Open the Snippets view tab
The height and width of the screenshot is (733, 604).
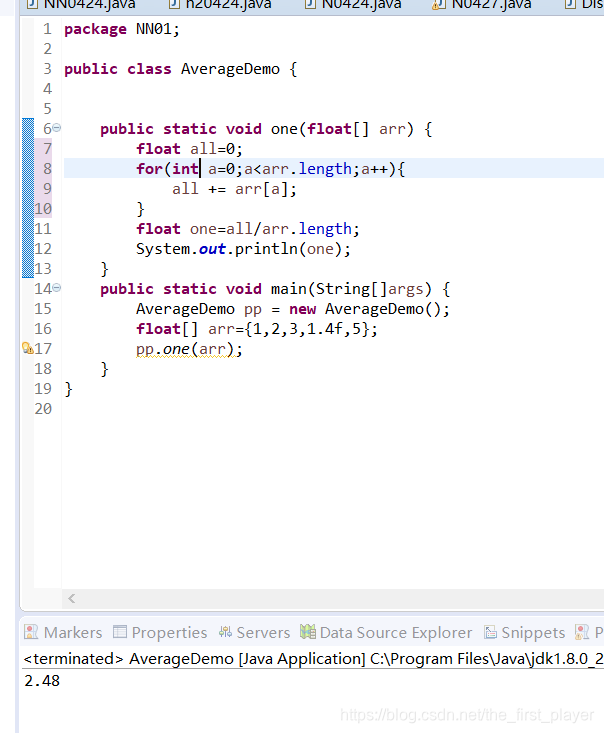pyautogui.click(x=525, y=632)
